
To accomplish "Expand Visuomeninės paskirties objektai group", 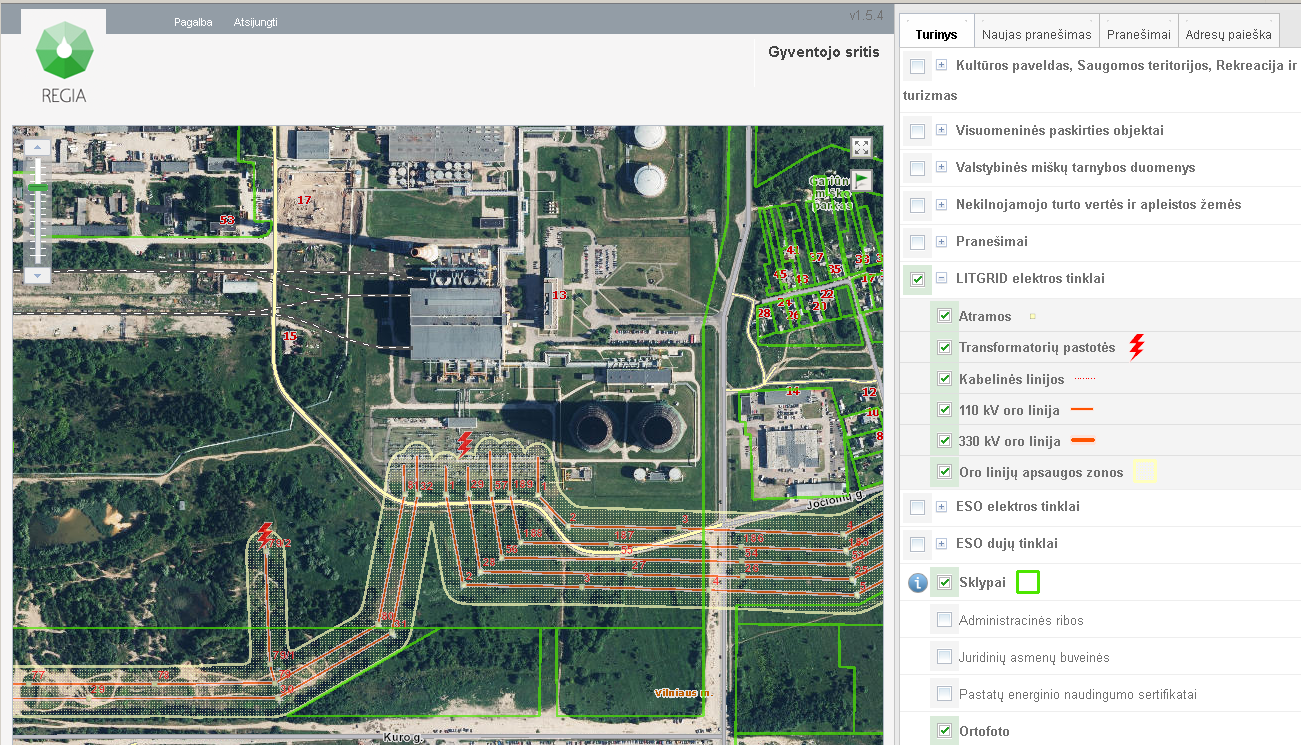I will [x=941, y=130].
